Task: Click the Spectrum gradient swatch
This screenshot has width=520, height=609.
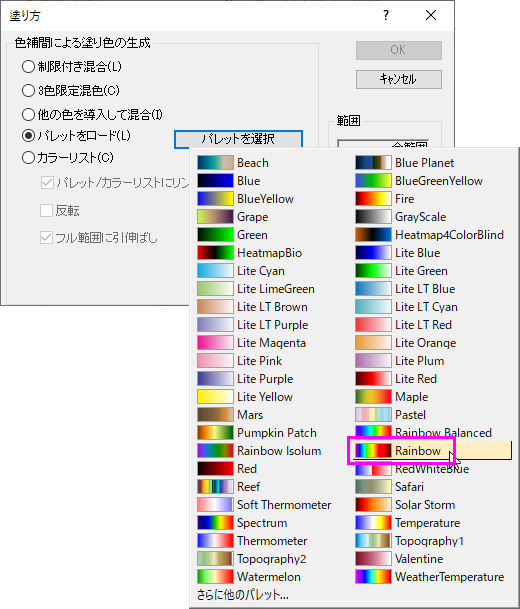Action: pyautogui.click(x=215, y=522)
